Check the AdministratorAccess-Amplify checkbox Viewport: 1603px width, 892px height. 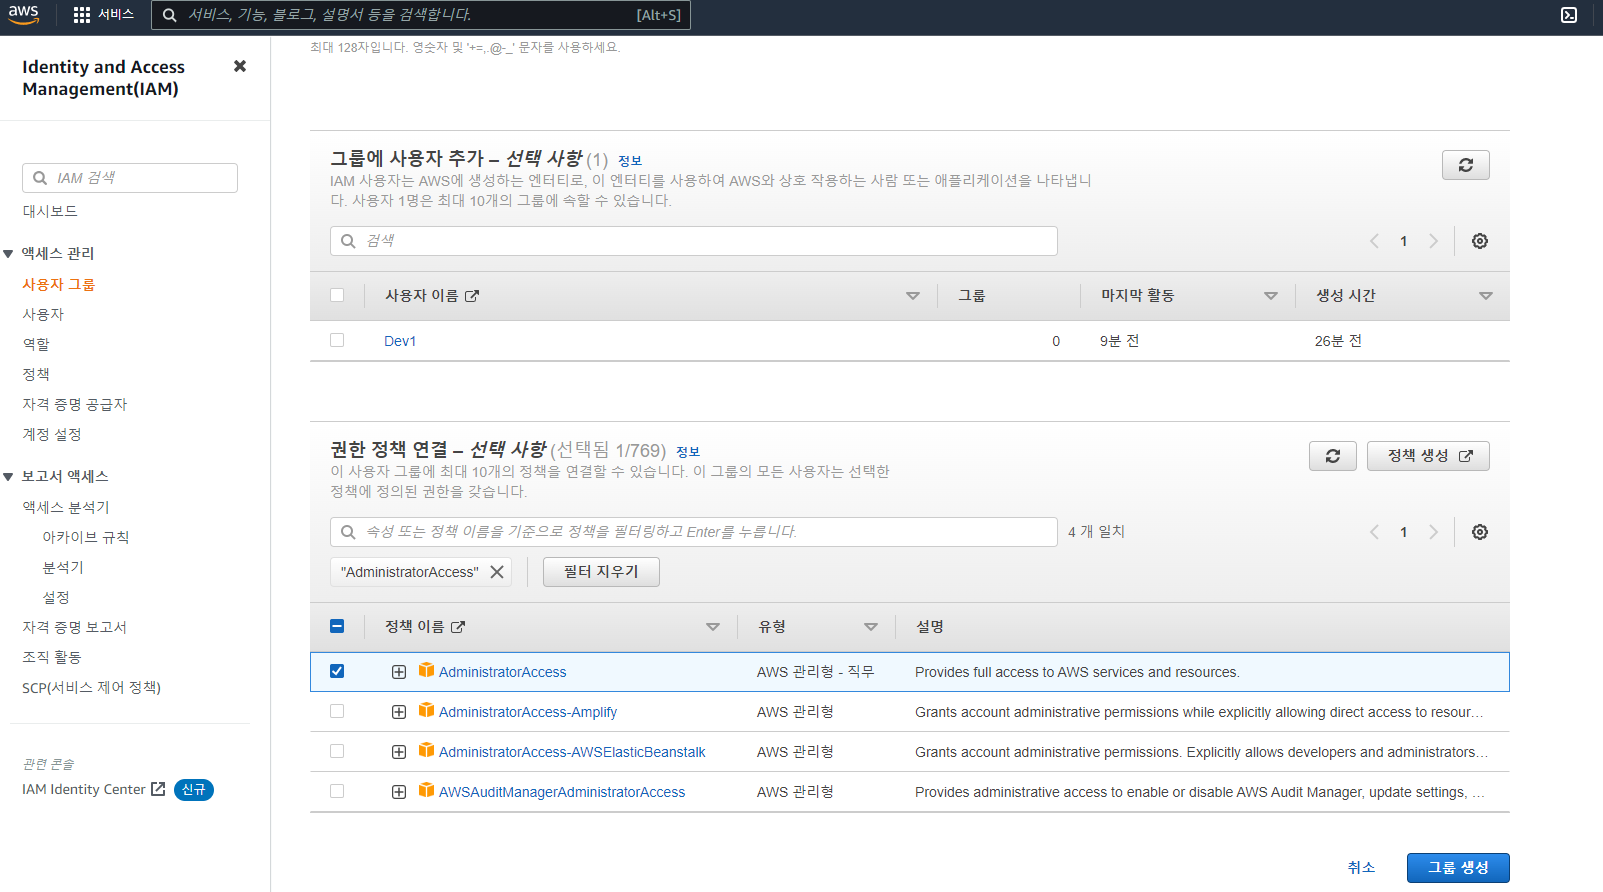point(337,711)
